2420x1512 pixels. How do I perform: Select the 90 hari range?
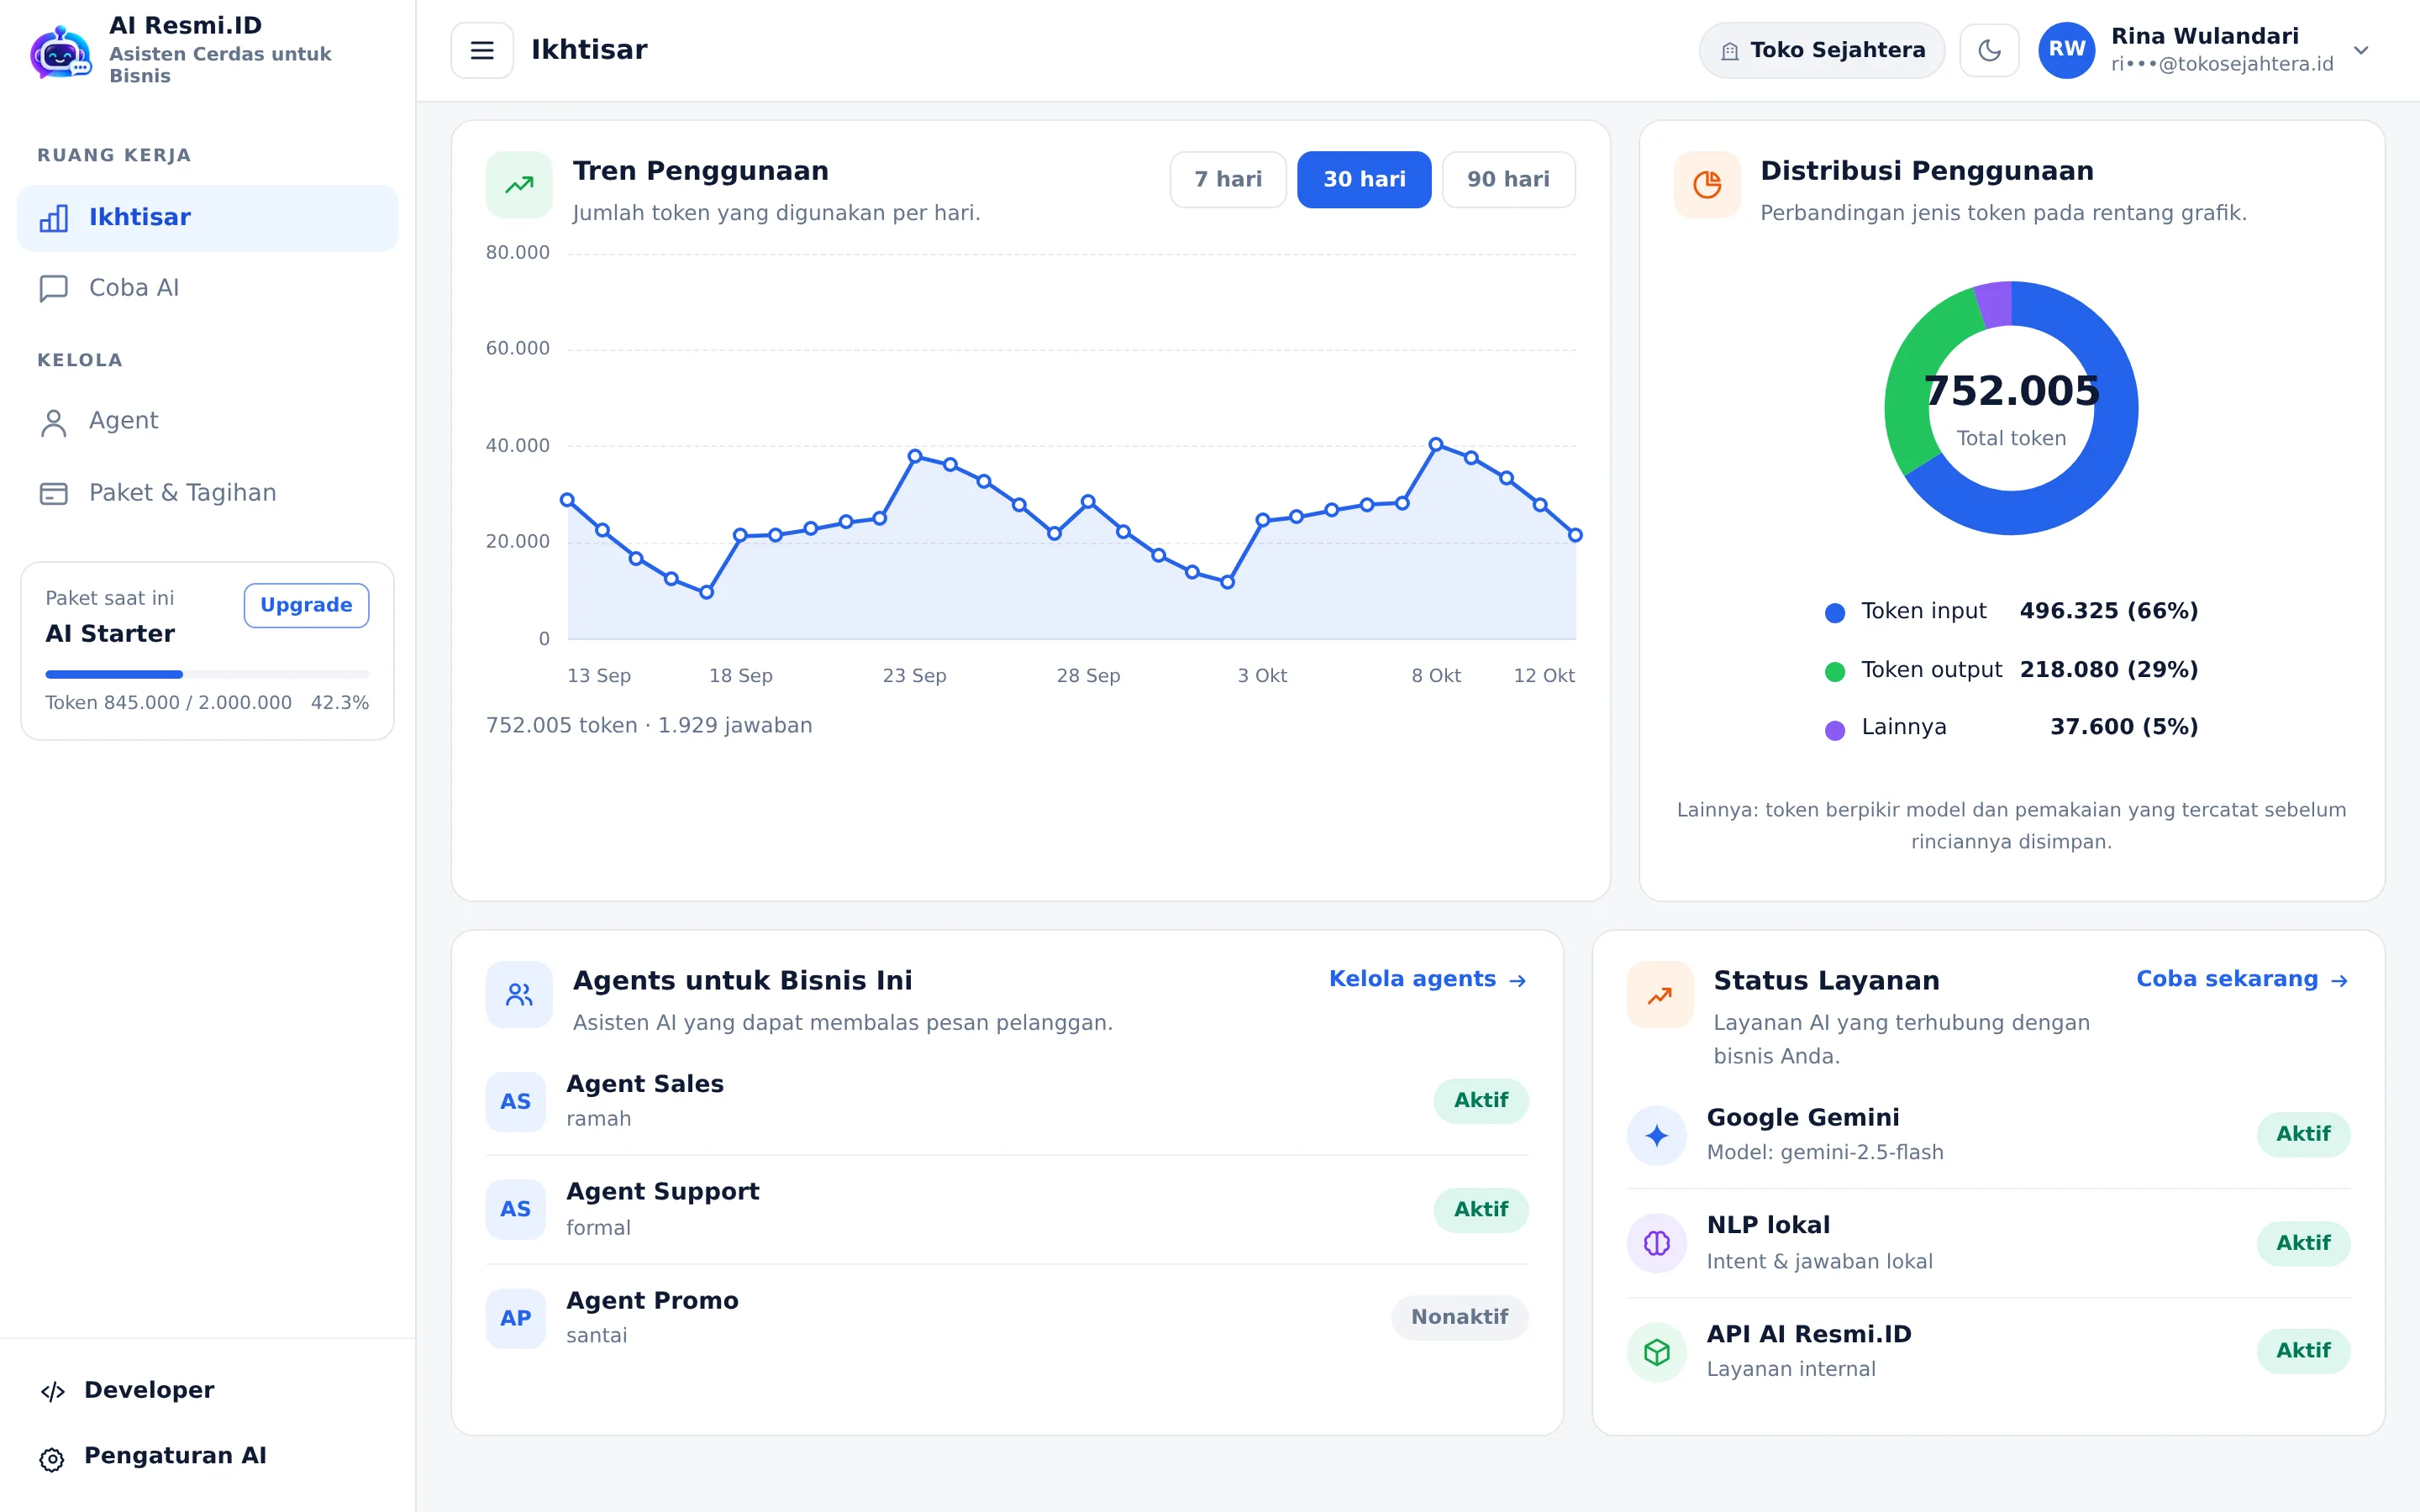click(x=1508, y=179)
